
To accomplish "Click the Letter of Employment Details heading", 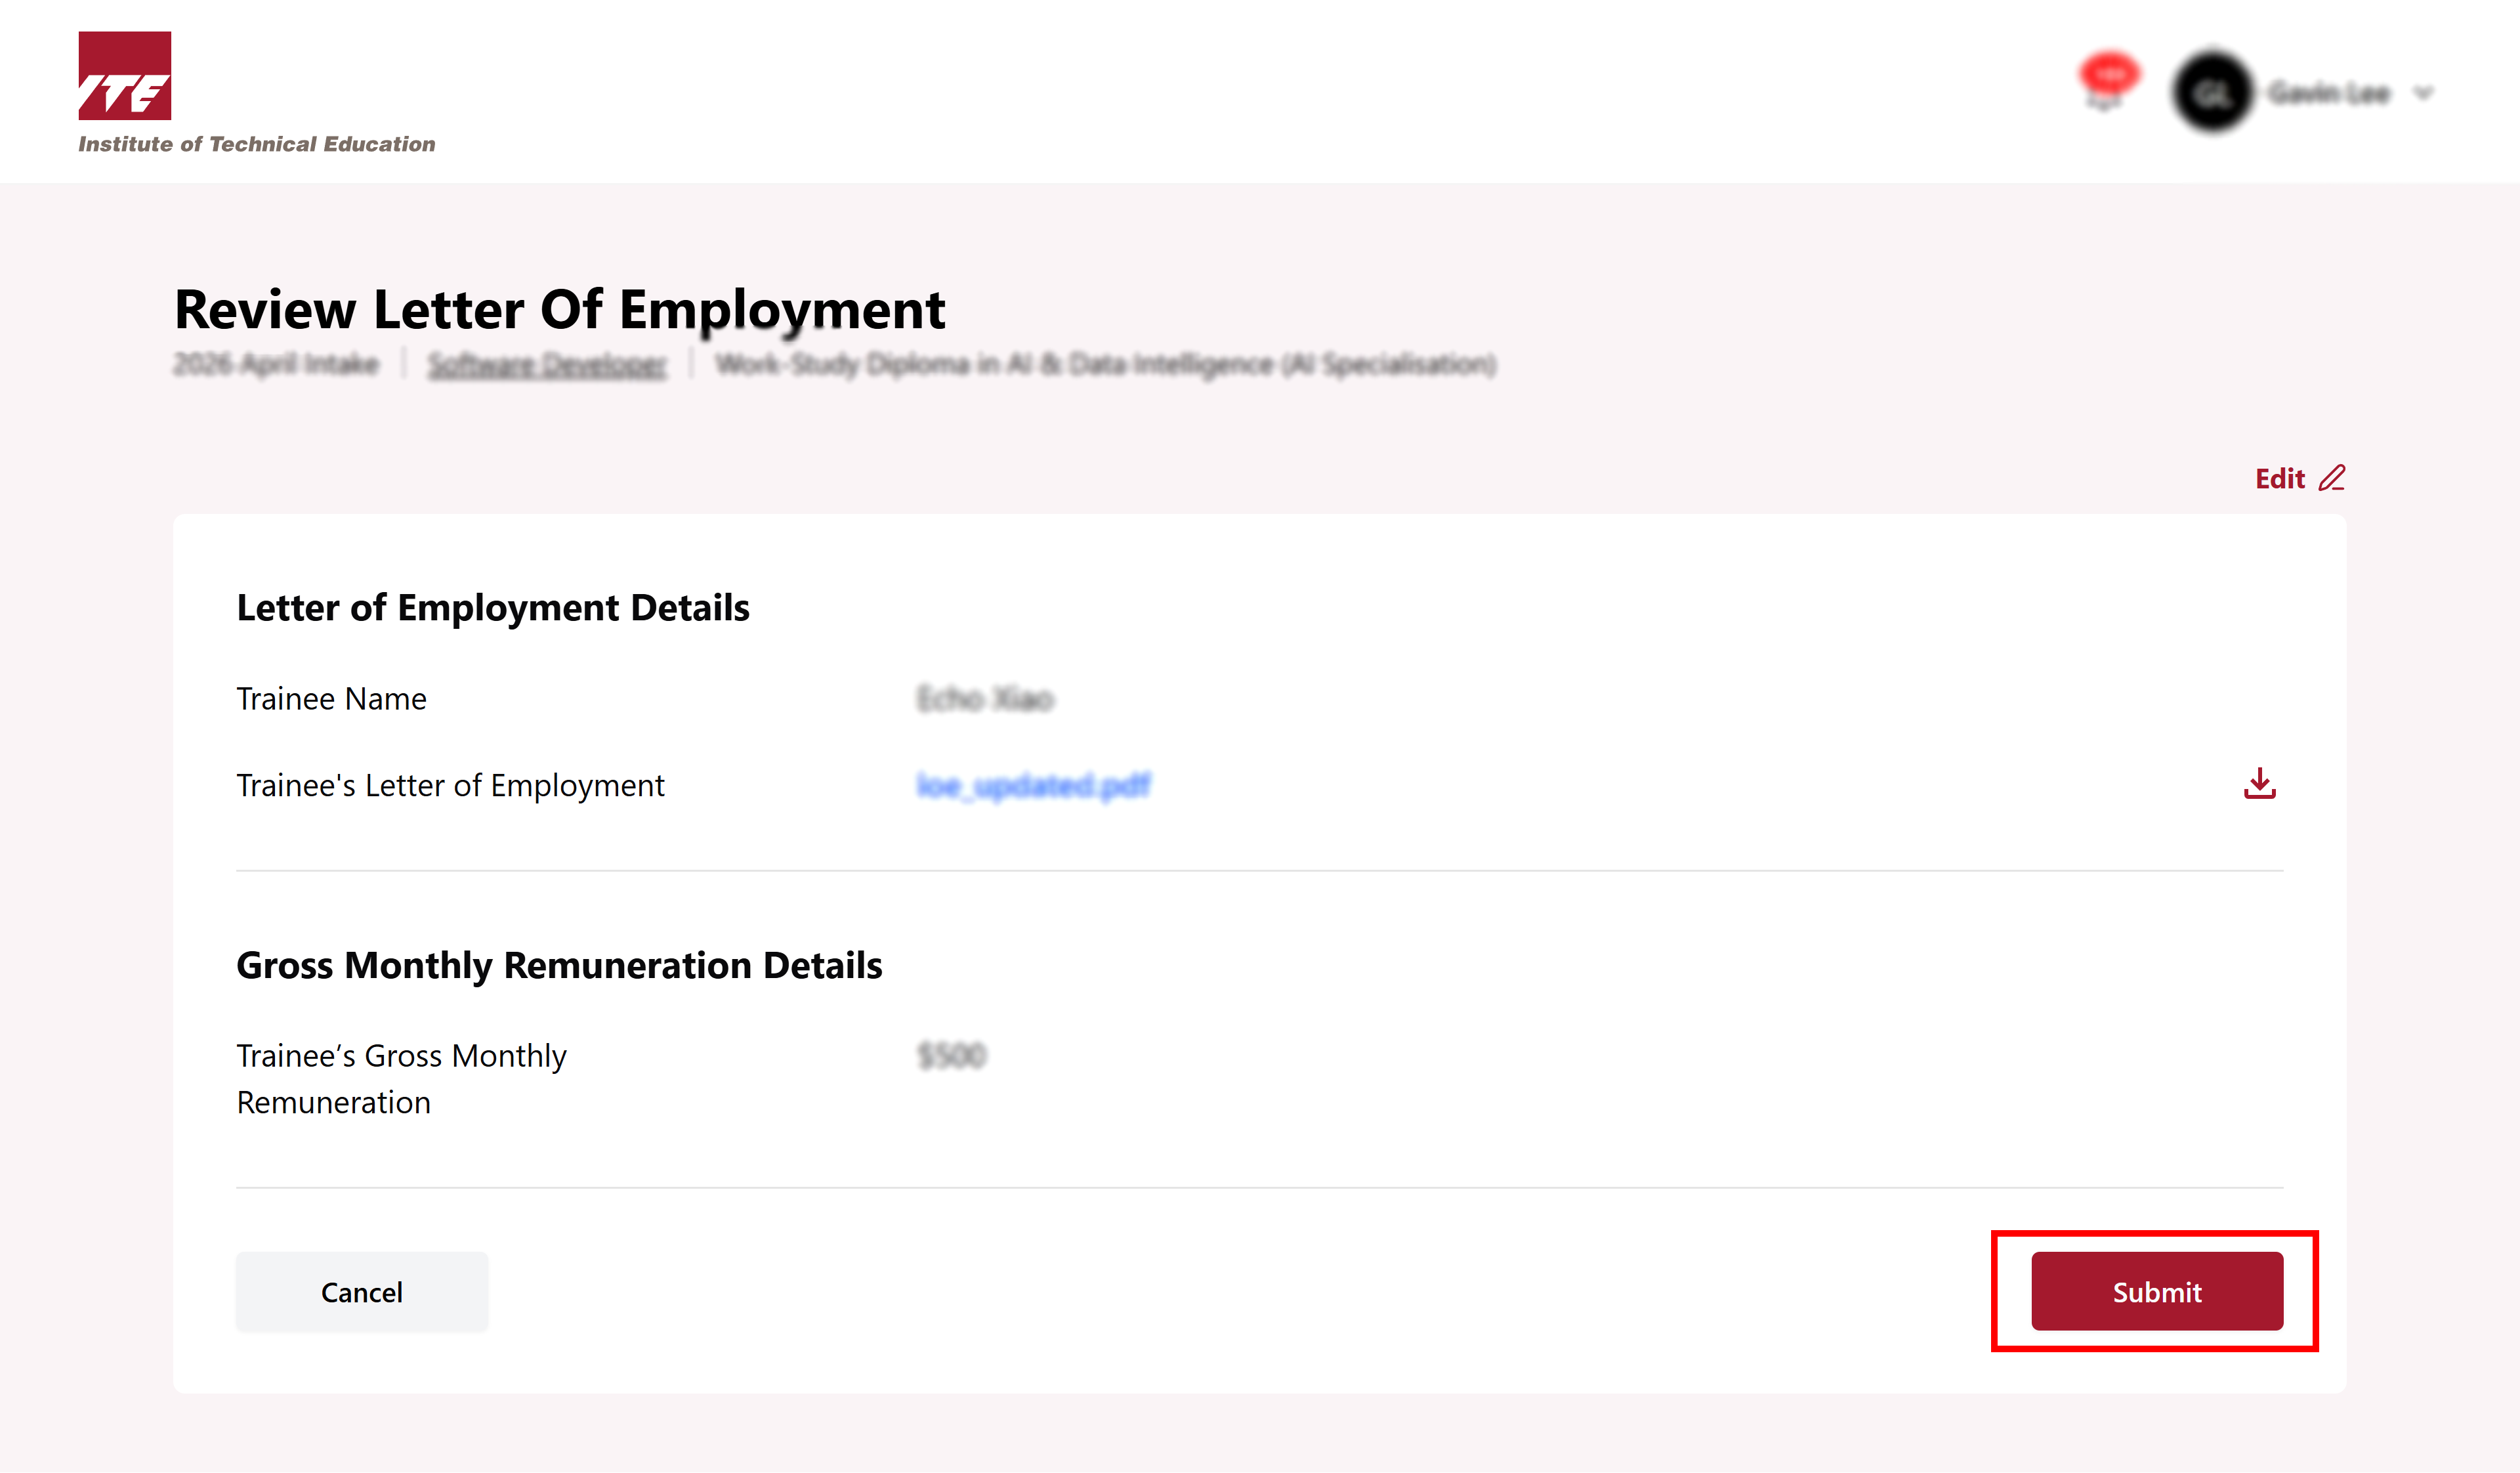I will 492,608.
